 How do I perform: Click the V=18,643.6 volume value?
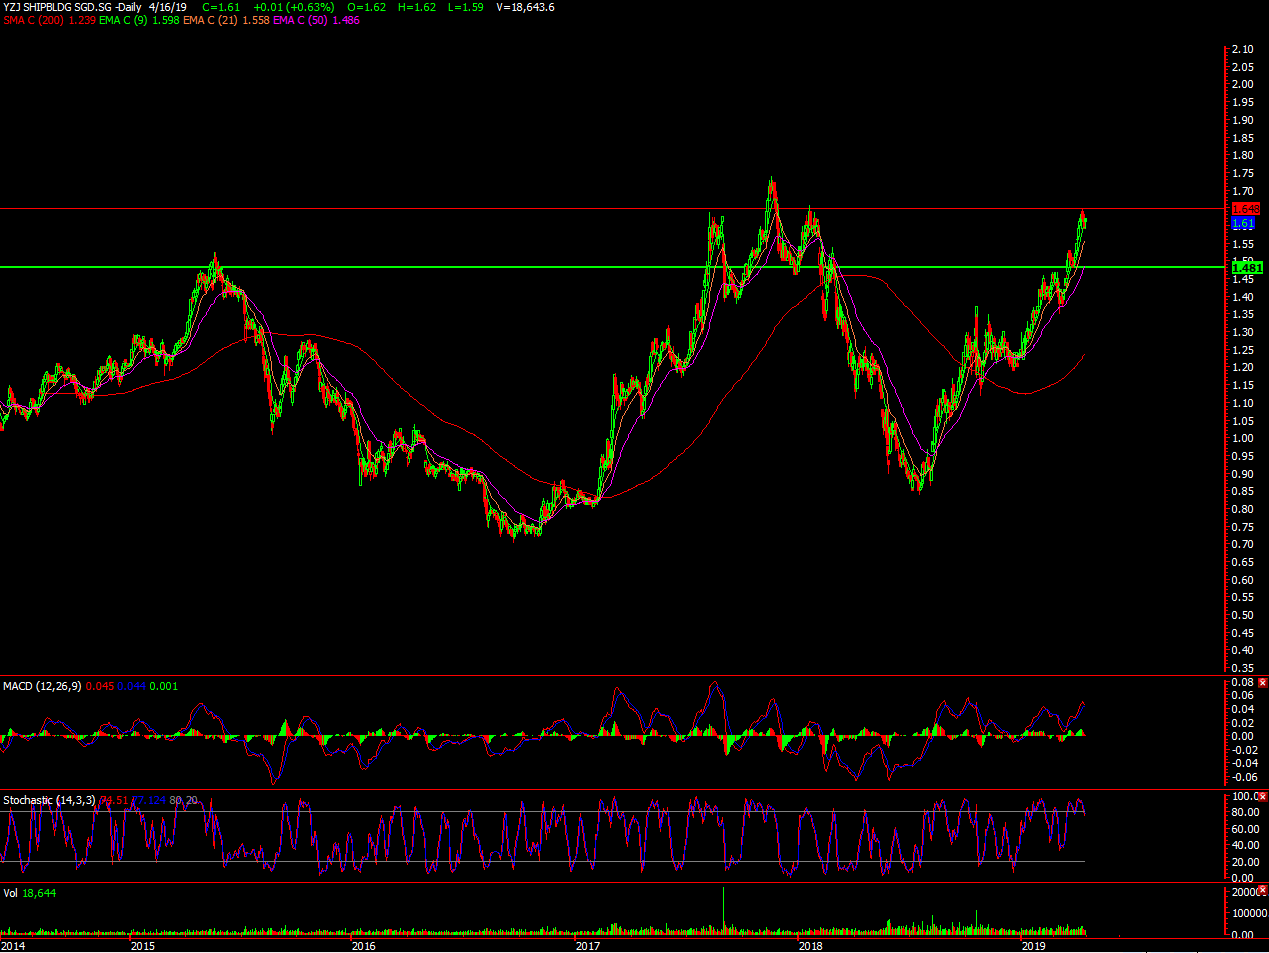525,7
